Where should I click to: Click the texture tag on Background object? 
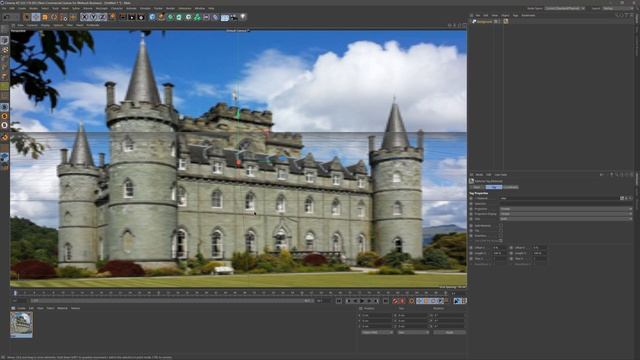pos(506,22)
